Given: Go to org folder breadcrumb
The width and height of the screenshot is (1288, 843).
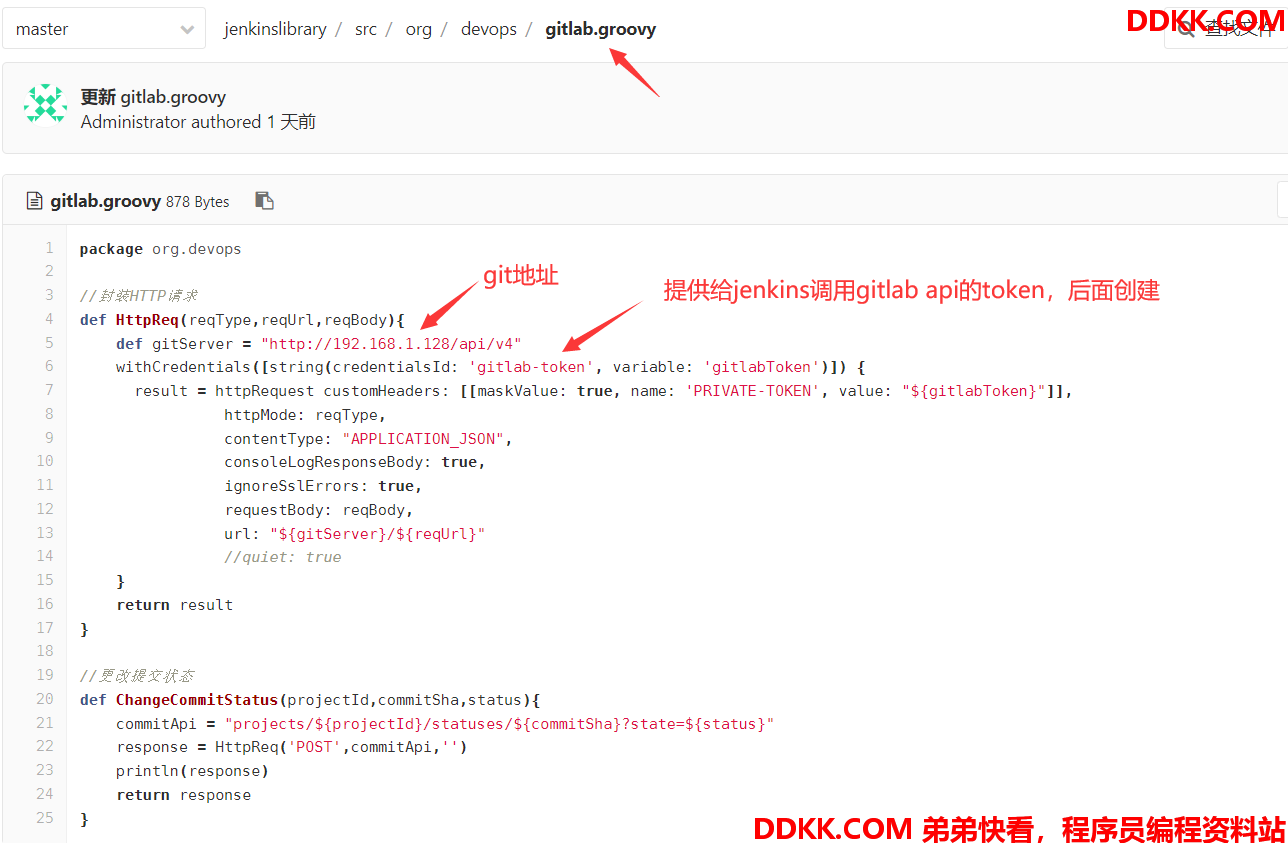Looking at the screenshot, I should coord(419,29).
